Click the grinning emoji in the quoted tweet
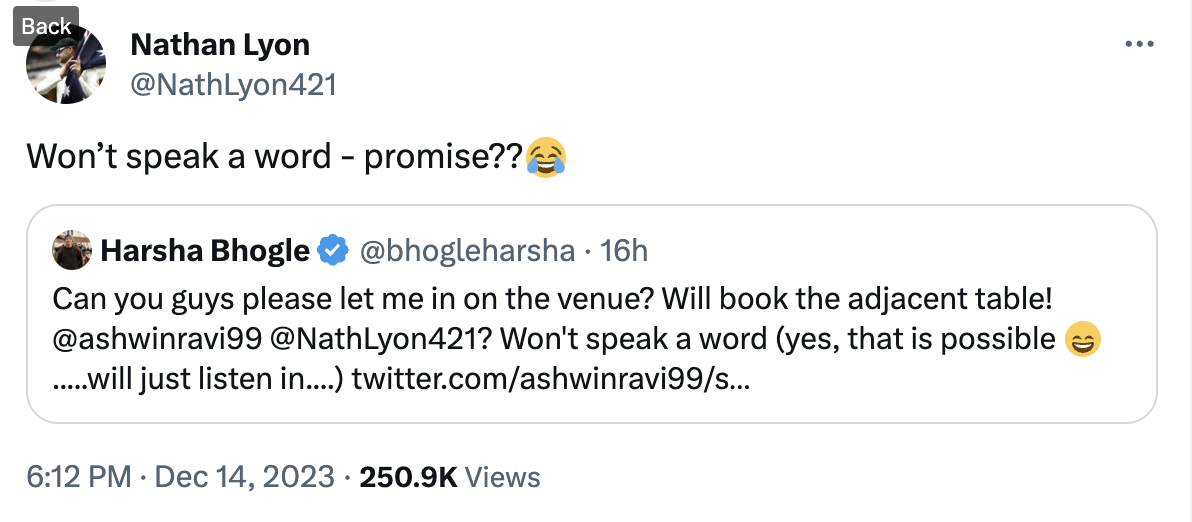 [1084, 340]
